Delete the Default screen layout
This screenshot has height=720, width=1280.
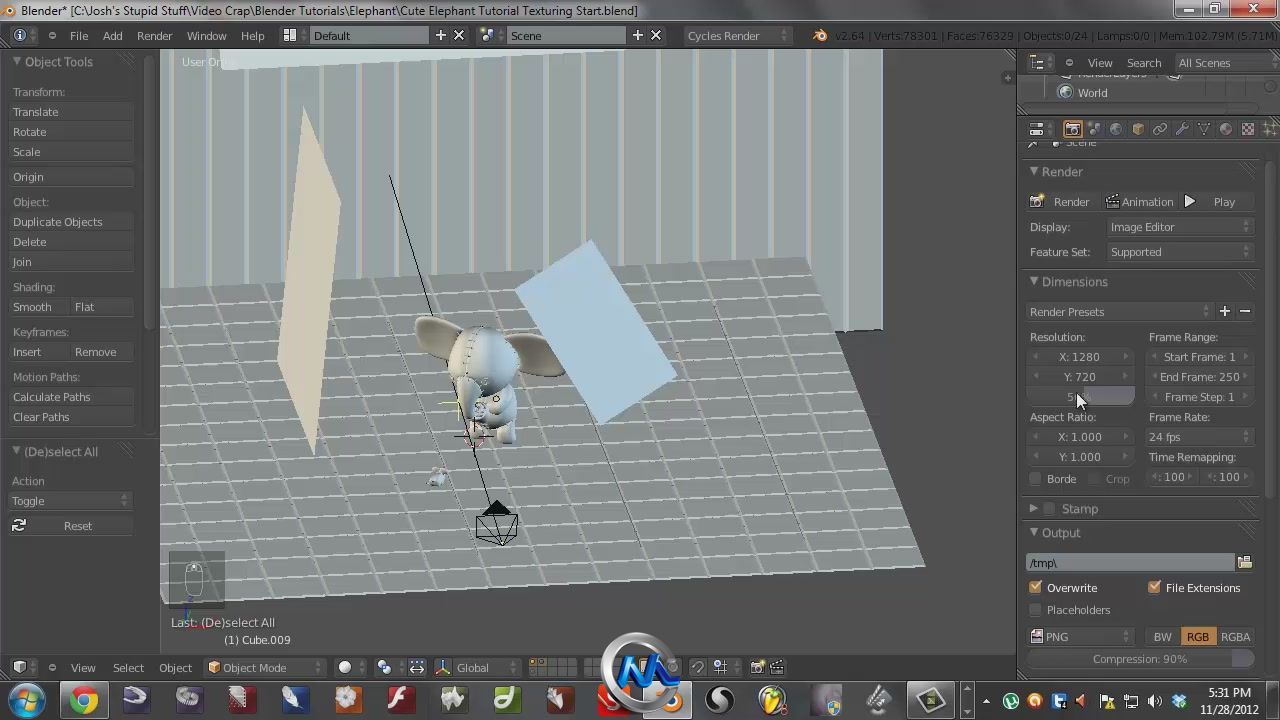(459, 35)
